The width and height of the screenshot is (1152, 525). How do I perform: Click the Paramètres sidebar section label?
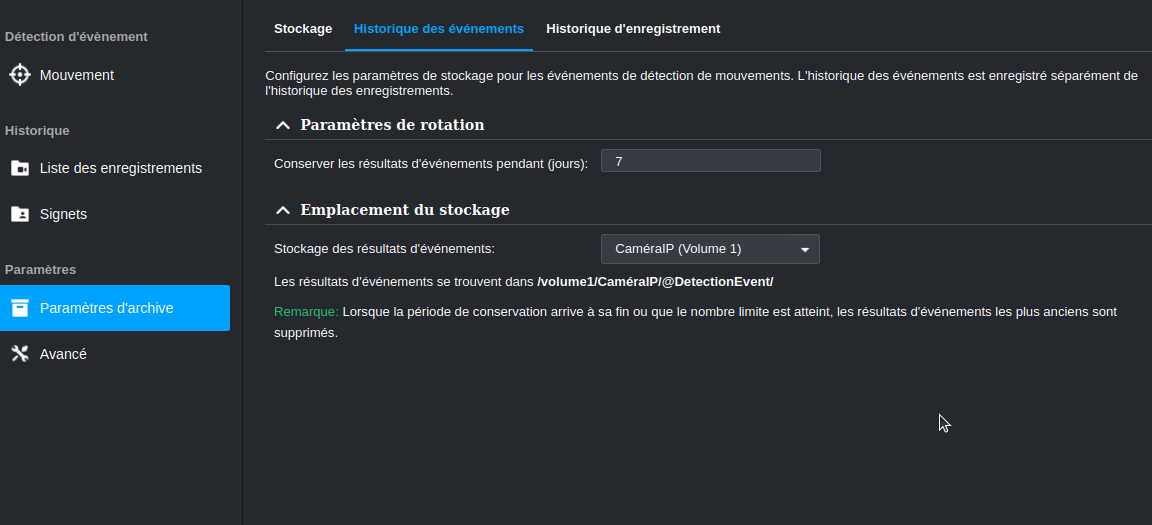pyautogui.click(x=40, y=269)
